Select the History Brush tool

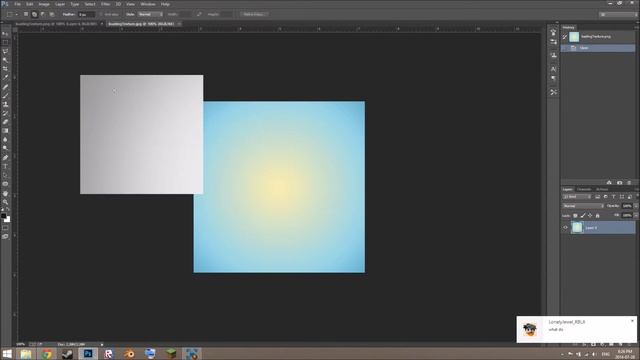(5, 113)
